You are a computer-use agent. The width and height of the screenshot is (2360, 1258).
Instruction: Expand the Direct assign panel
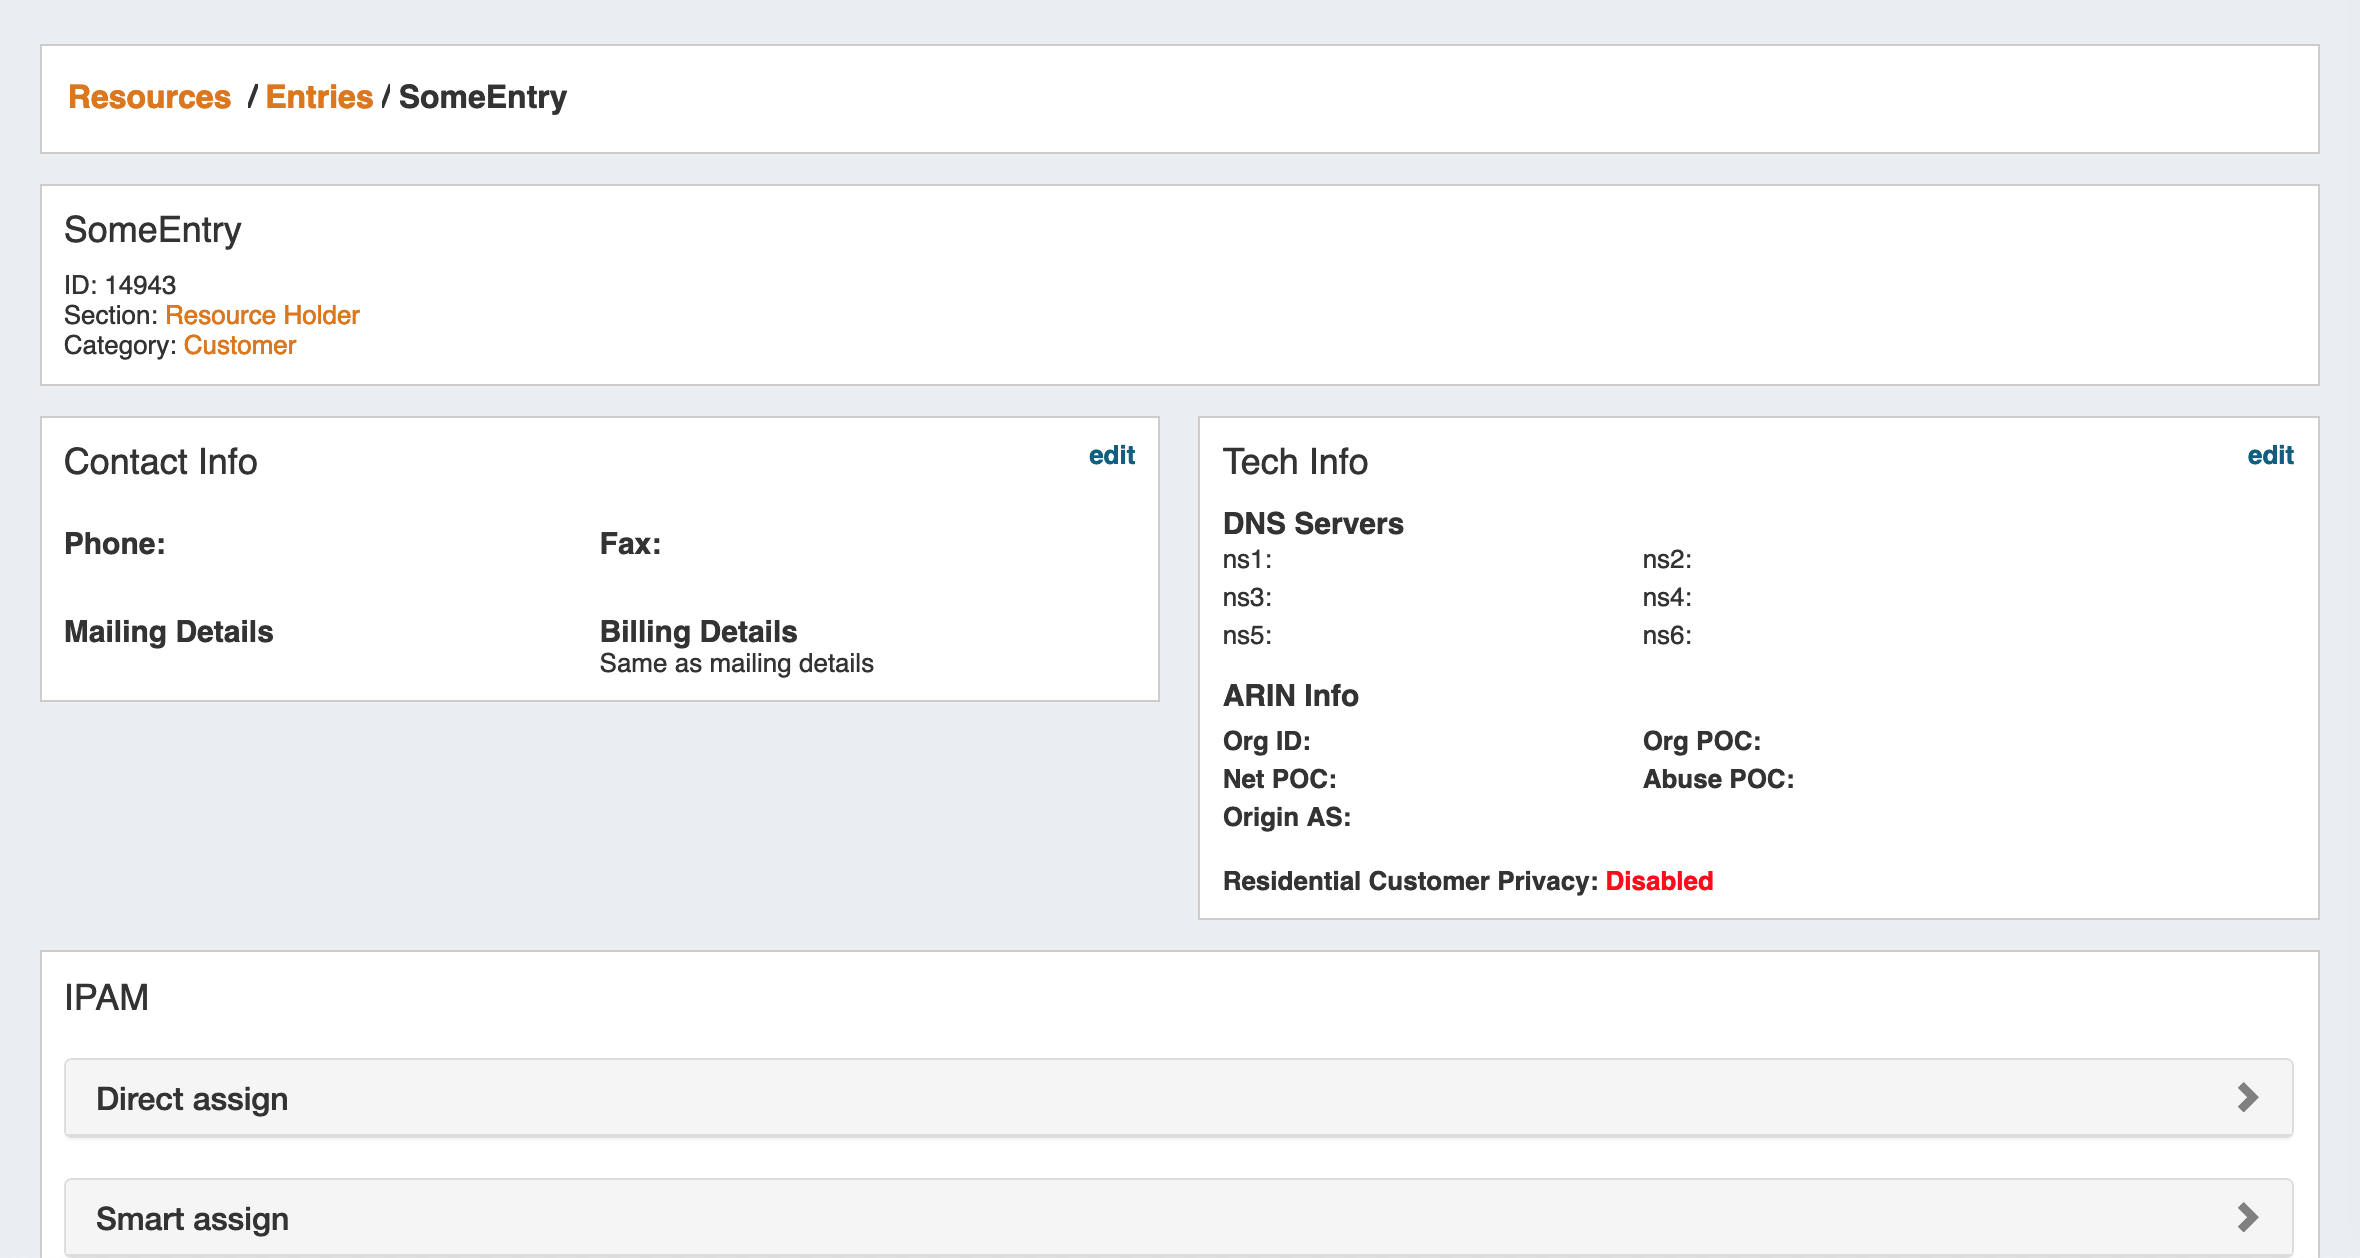click(x=192, y=1099)
